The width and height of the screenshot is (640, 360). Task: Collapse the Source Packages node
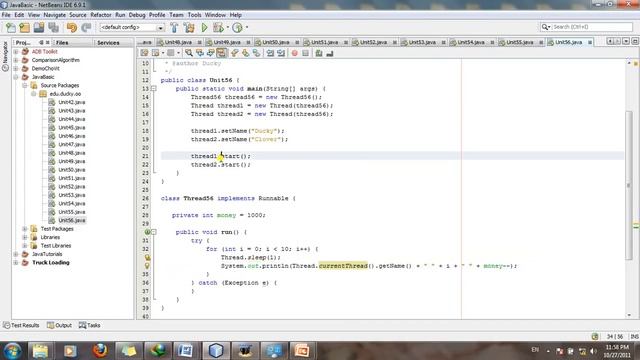pos(24,85)
